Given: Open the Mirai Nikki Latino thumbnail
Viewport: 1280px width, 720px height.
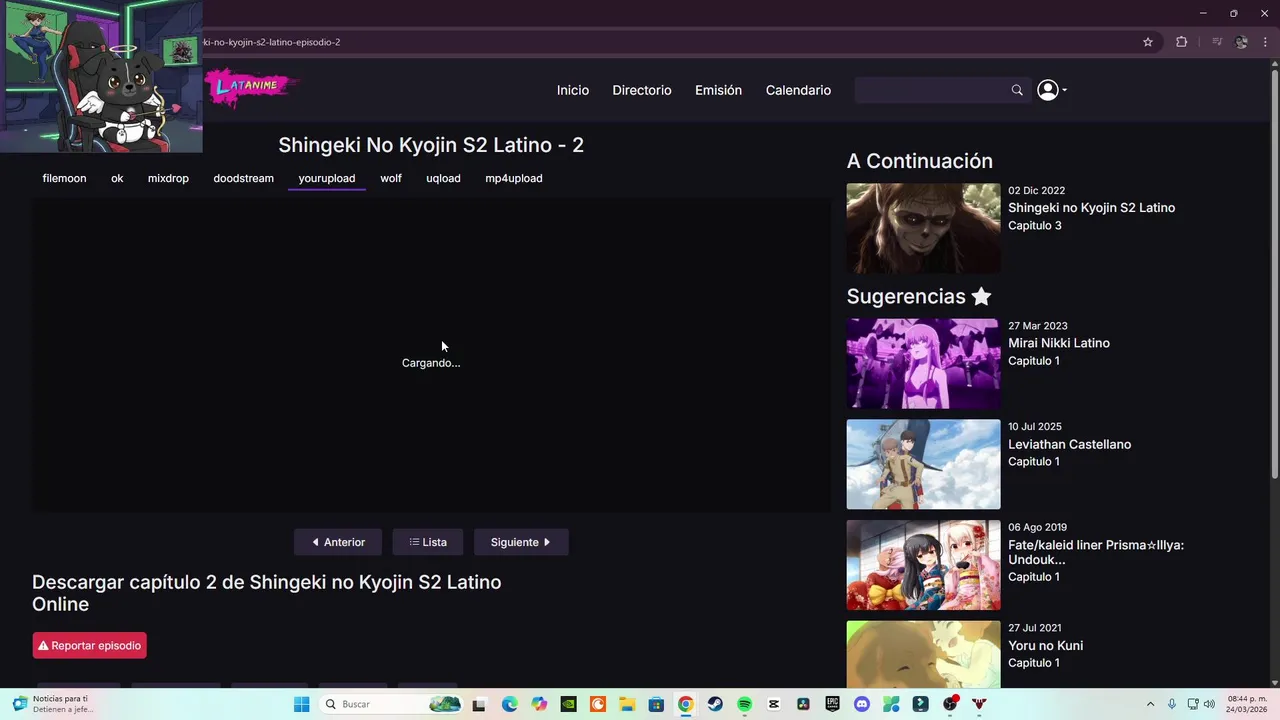Looking at the screenshot, I should point(923,364).
